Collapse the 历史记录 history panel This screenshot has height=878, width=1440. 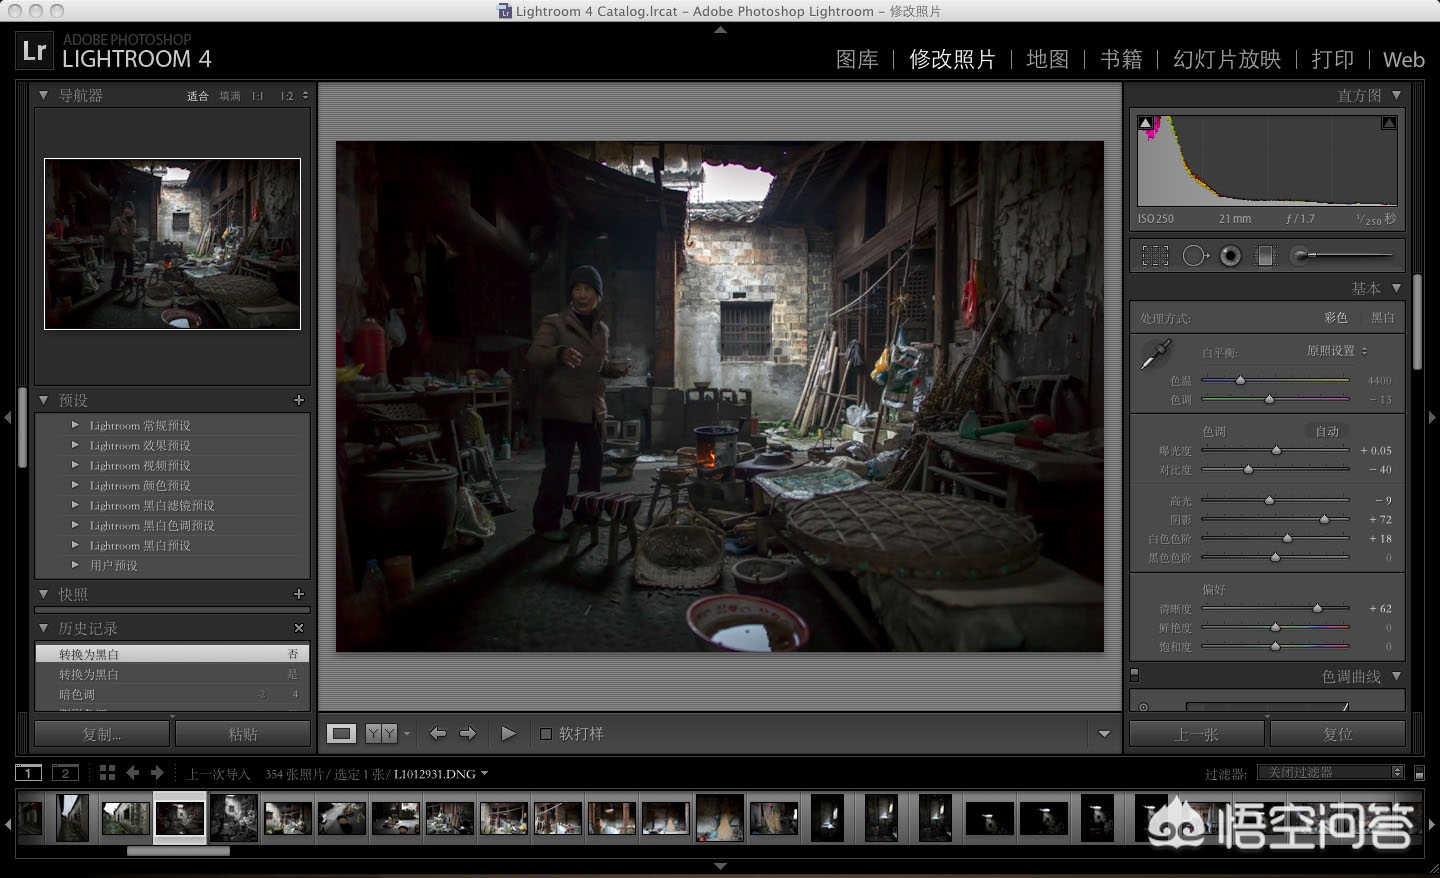pos(43,628)
